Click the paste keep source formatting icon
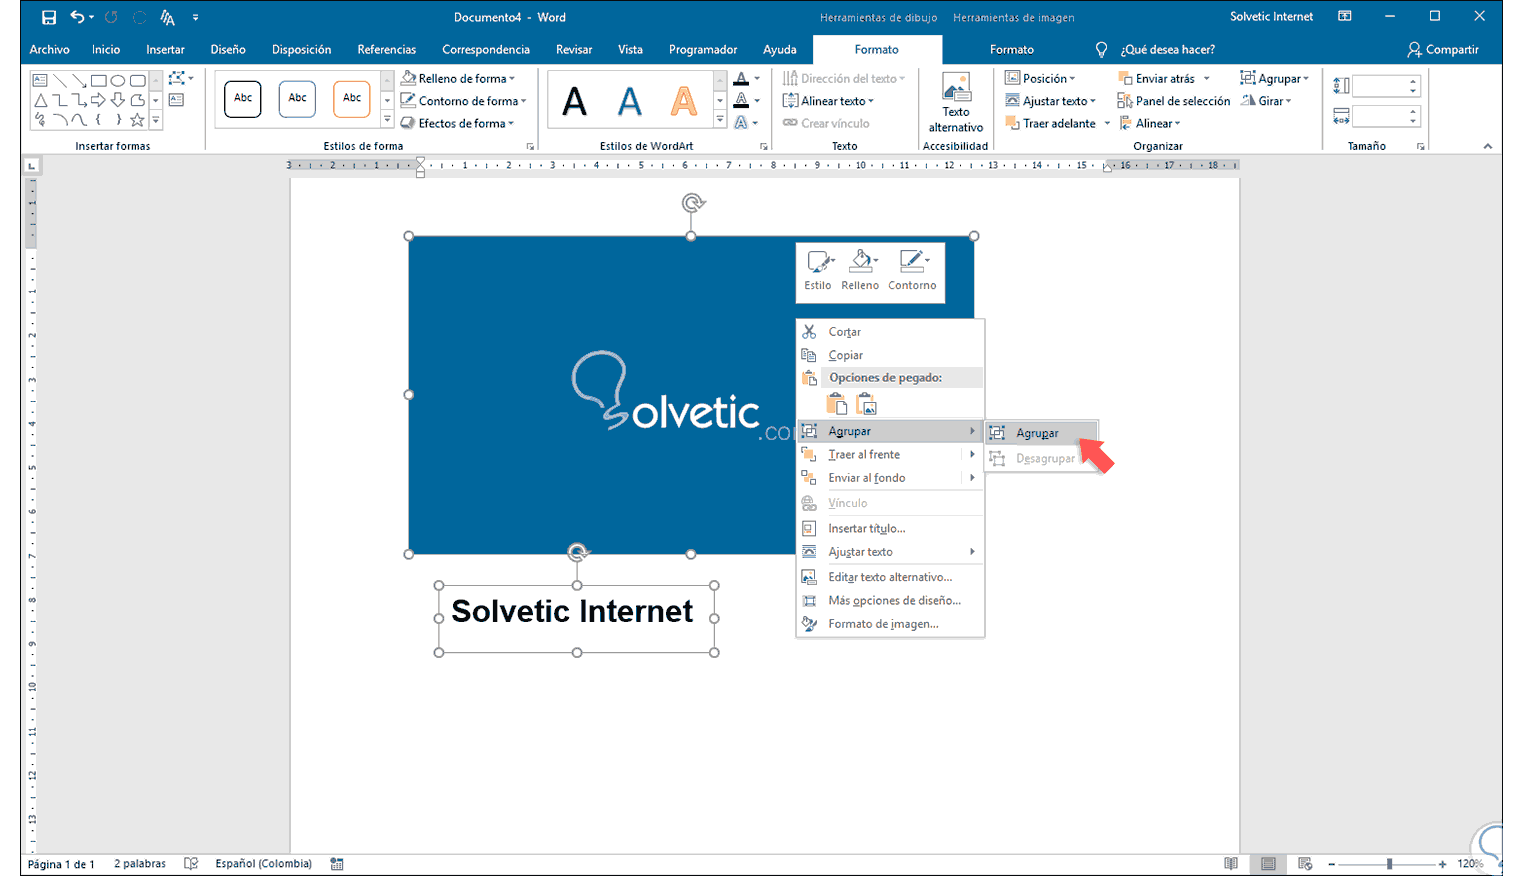The image size is (1524, 876). 836,404
